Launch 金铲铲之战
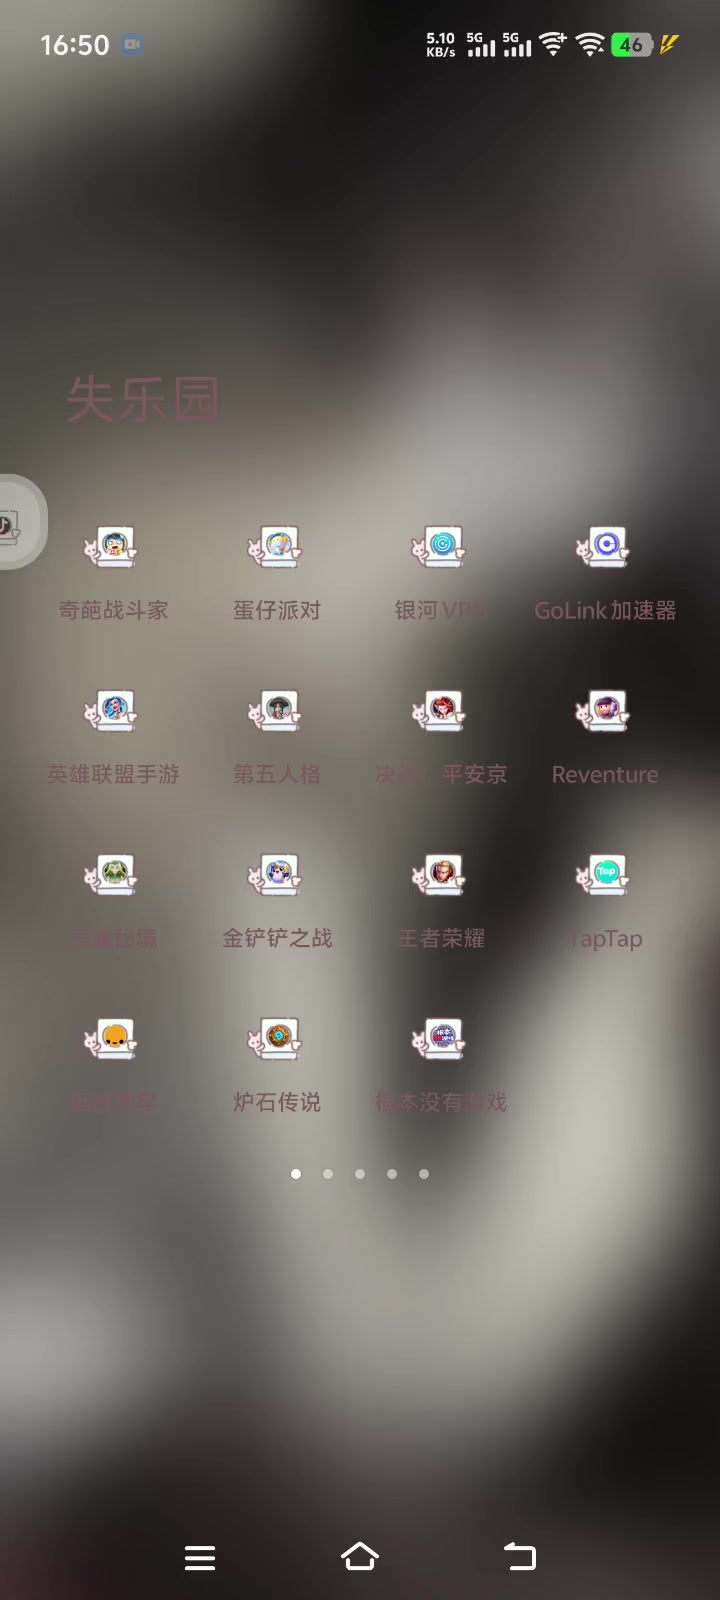This screenshot has width=720, height=1600. (277, 875)
